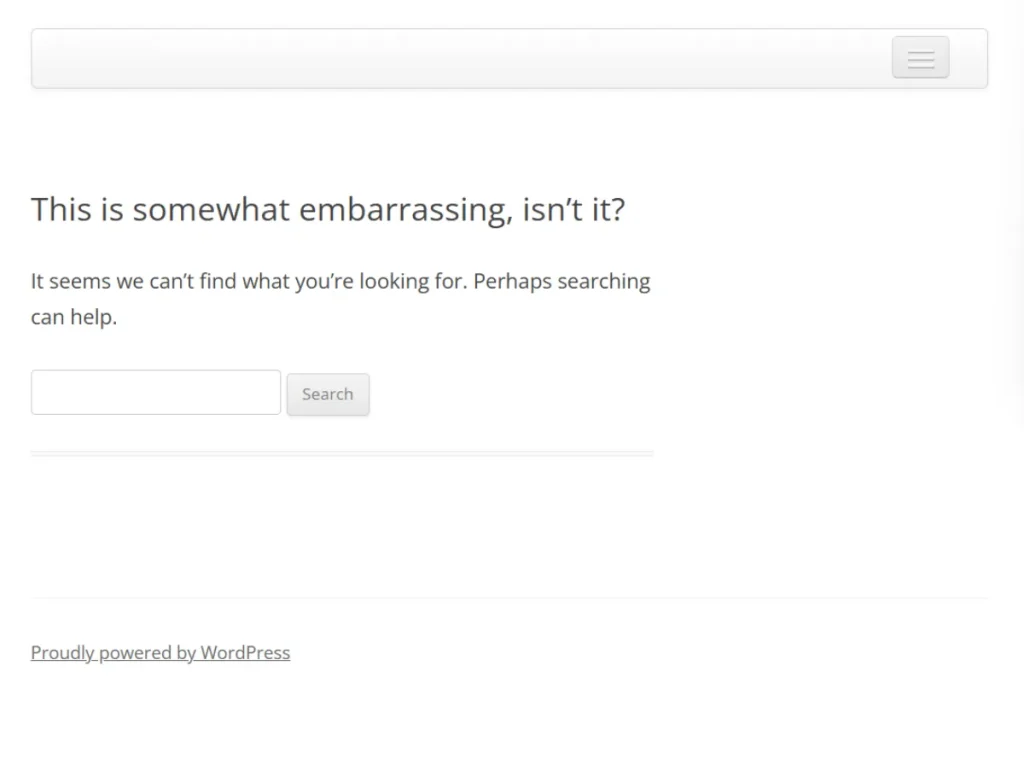Open the Proudly powered by WordPress link

point(160,653)
